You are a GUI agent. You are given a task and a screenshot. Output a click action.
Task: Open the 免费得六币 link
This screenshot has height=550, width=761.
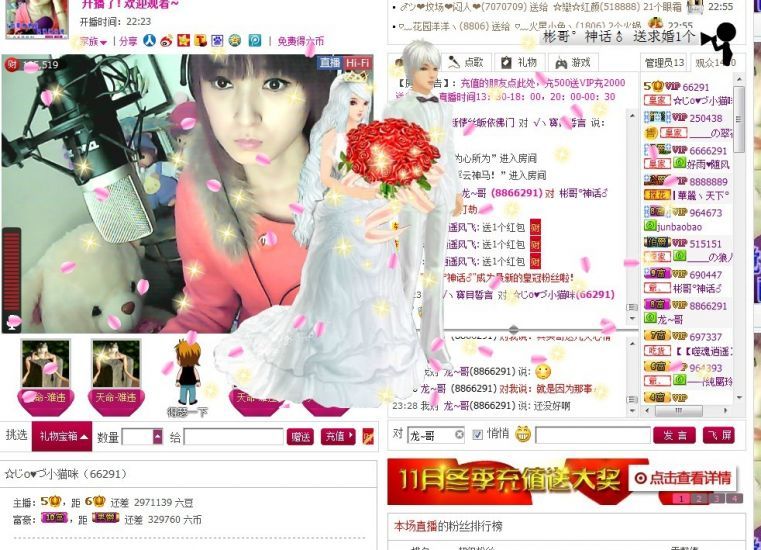coord(300,41)
